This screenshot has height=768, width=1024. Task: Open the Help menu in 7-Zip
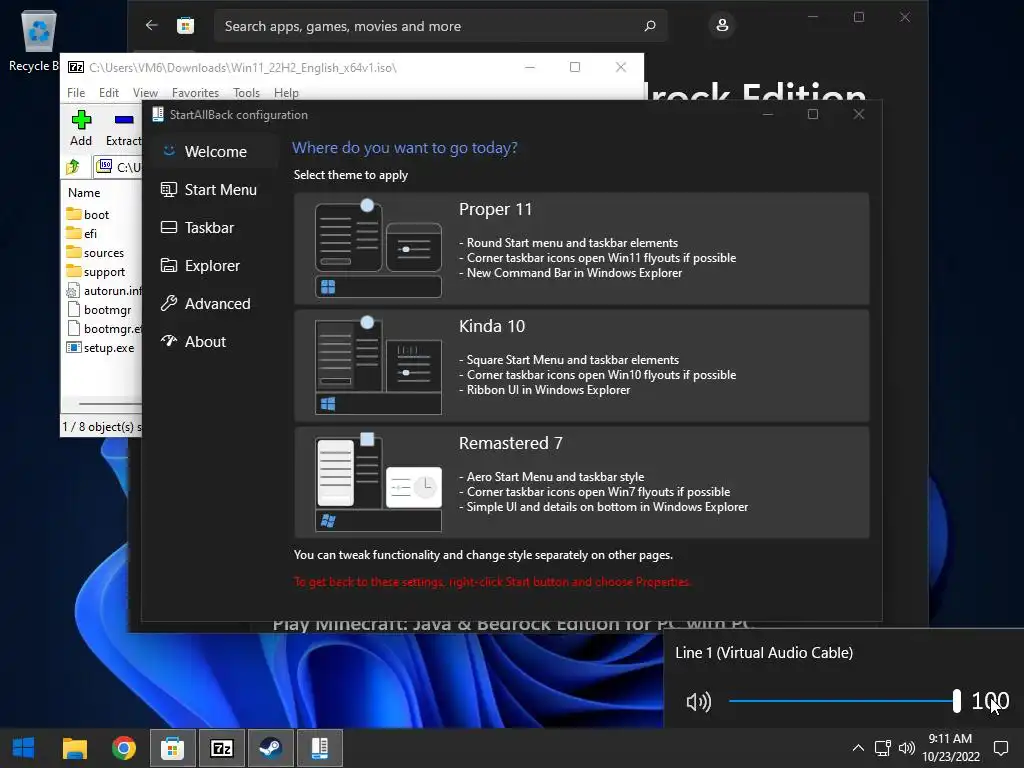pyautogui.click(x=286, y=93)
